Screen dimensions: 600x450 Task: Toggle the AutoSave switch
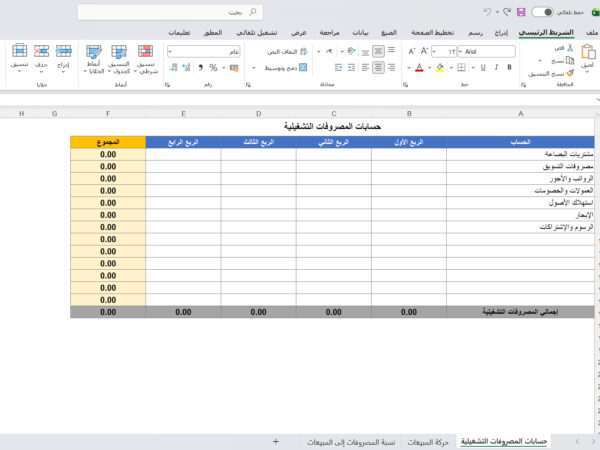(x=543, y=12)
